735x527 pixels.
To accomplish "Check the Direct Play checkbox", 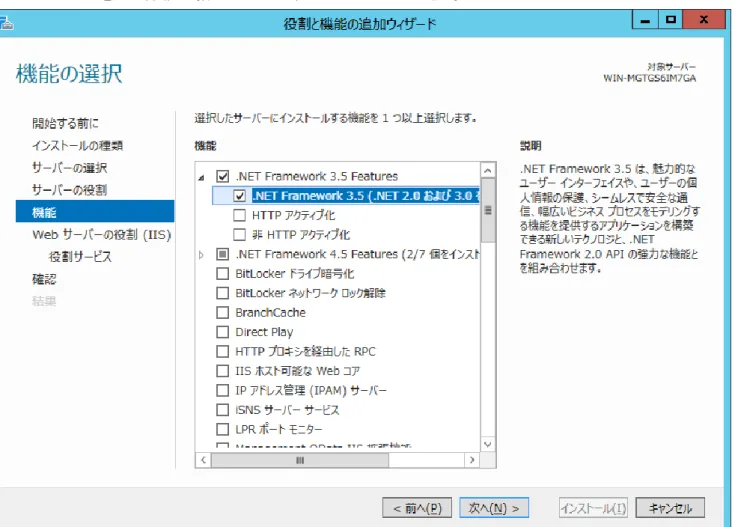I will click(223, 332).
